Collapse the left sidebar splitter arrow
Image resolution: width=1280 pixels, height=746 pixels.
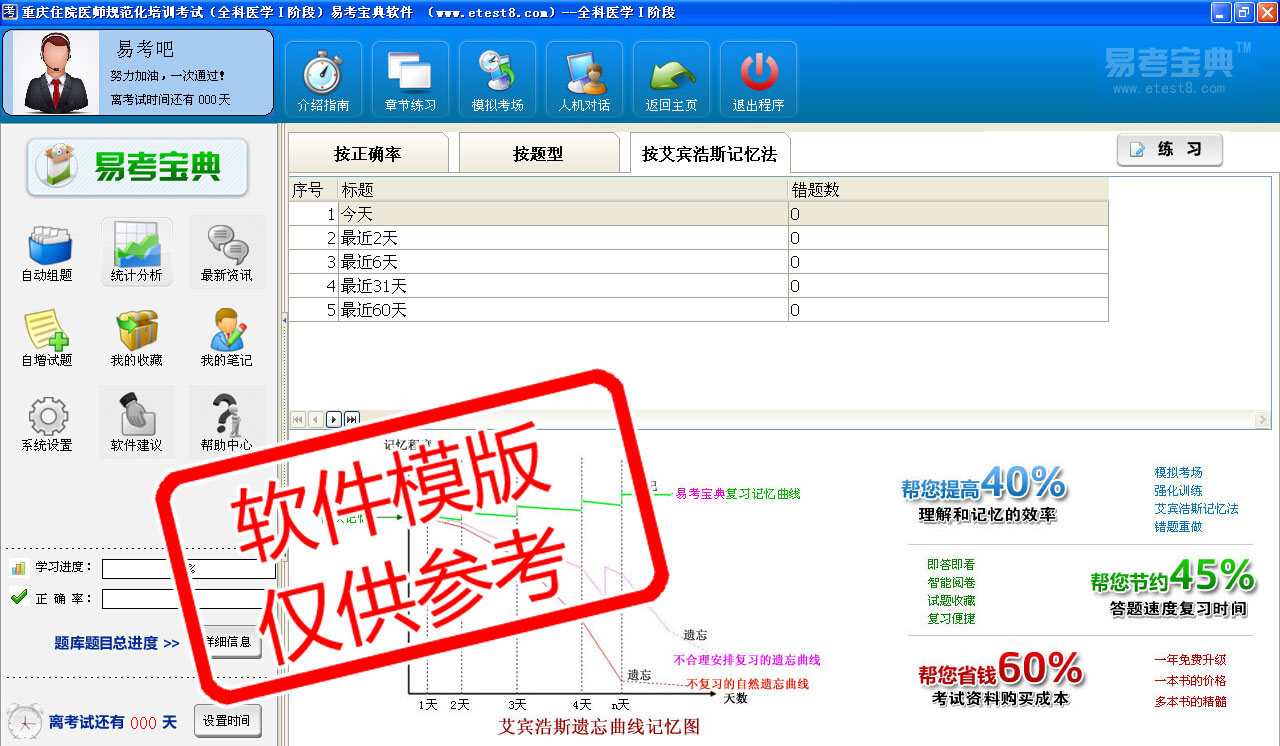(283, 319)
